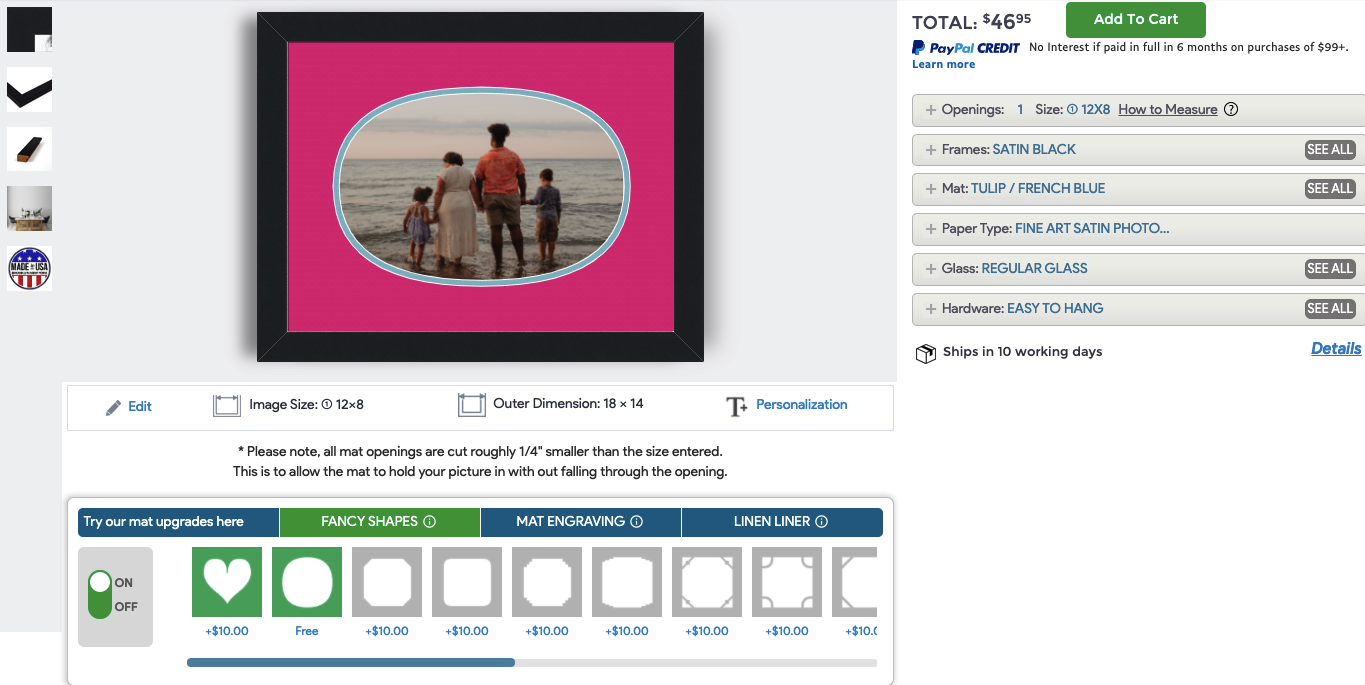Choose the free rounded oval mat shape
This screenshot has height=685, width=1365.
click(307, 581)
